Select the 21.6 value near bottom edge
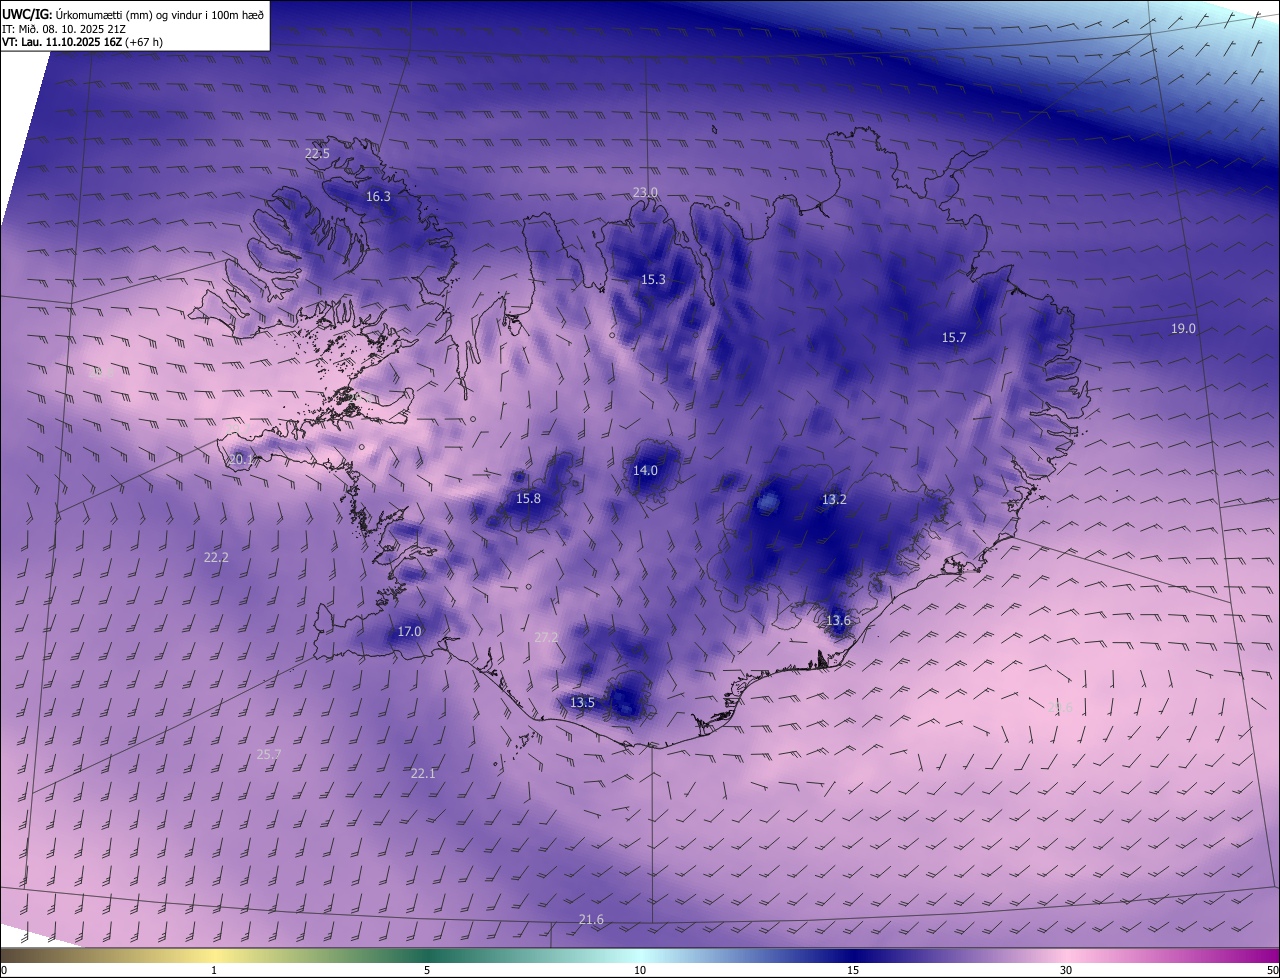1280x978 pixels. [x=591, y=919]
